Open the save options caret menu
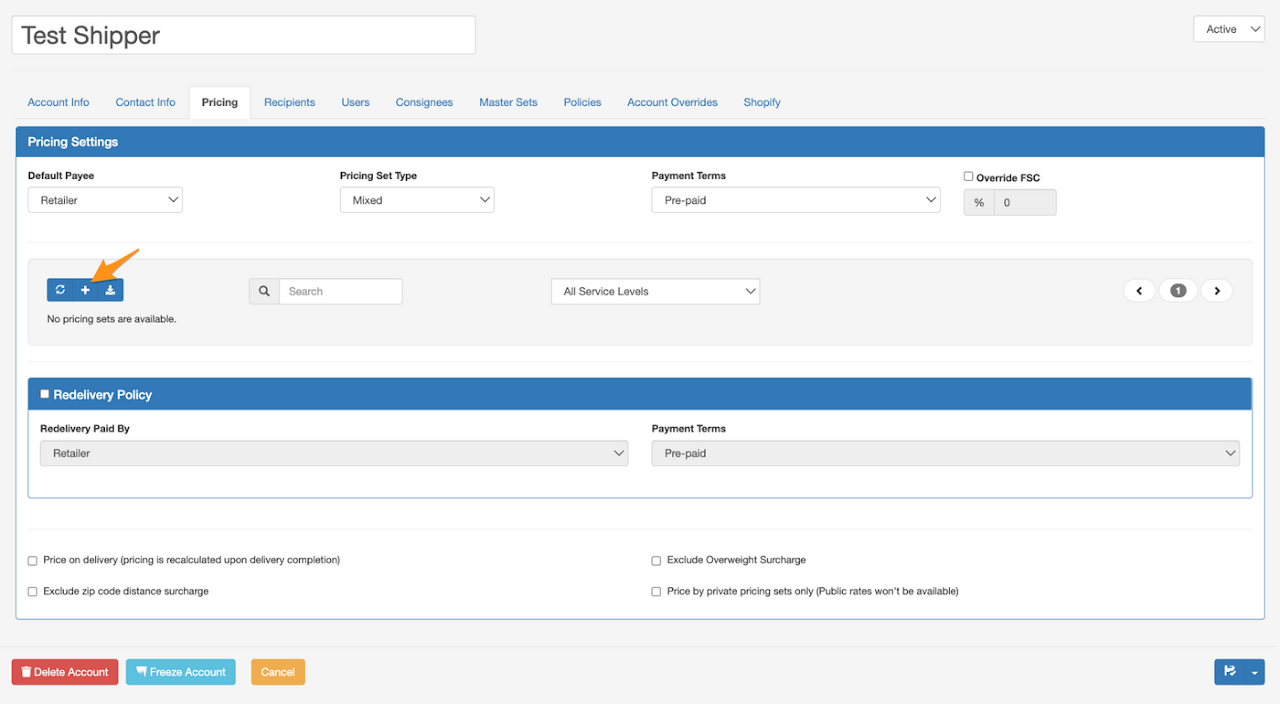This screenshot has width=1280, height=704. (1255, 672)
